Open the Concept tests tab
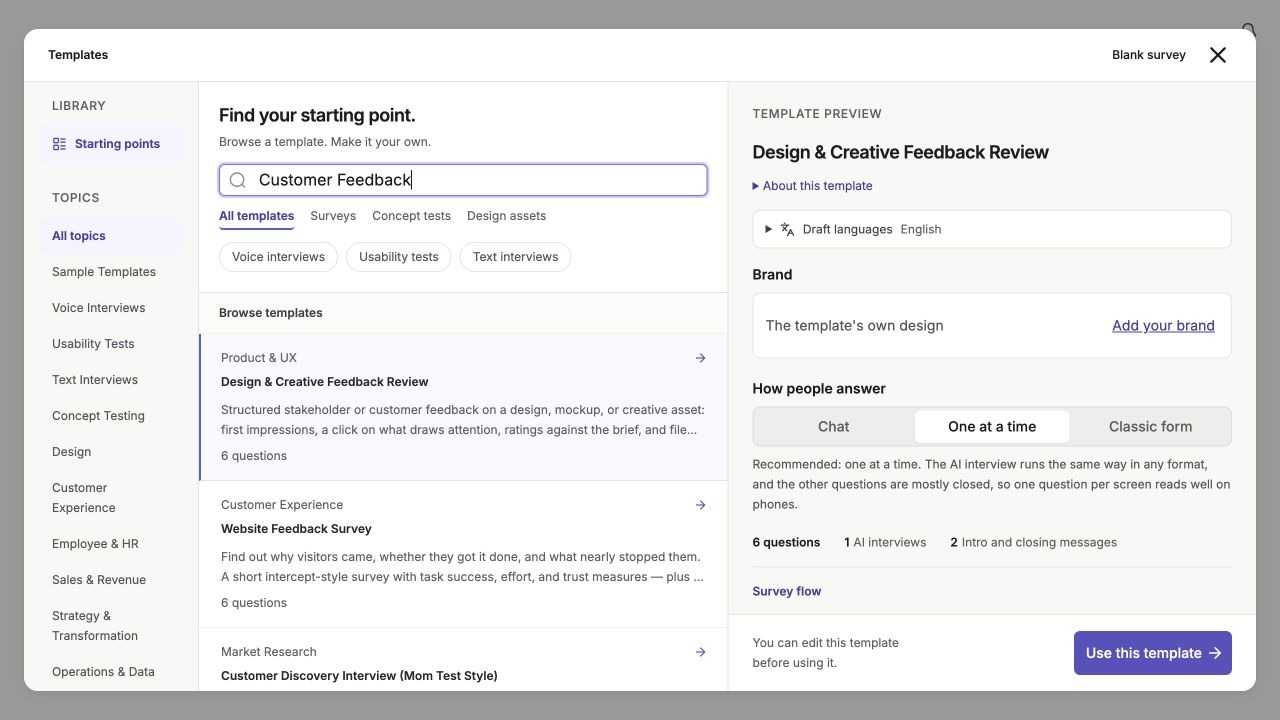 pyautogui.click(x=411, y=216)
